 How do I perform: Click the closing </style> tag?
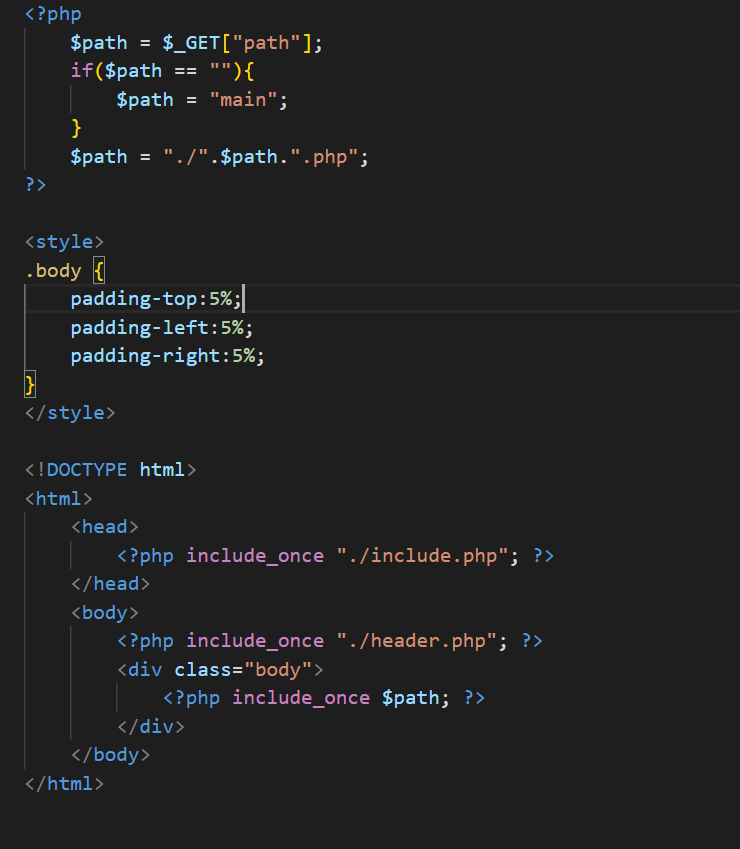(x=70, y=413)
